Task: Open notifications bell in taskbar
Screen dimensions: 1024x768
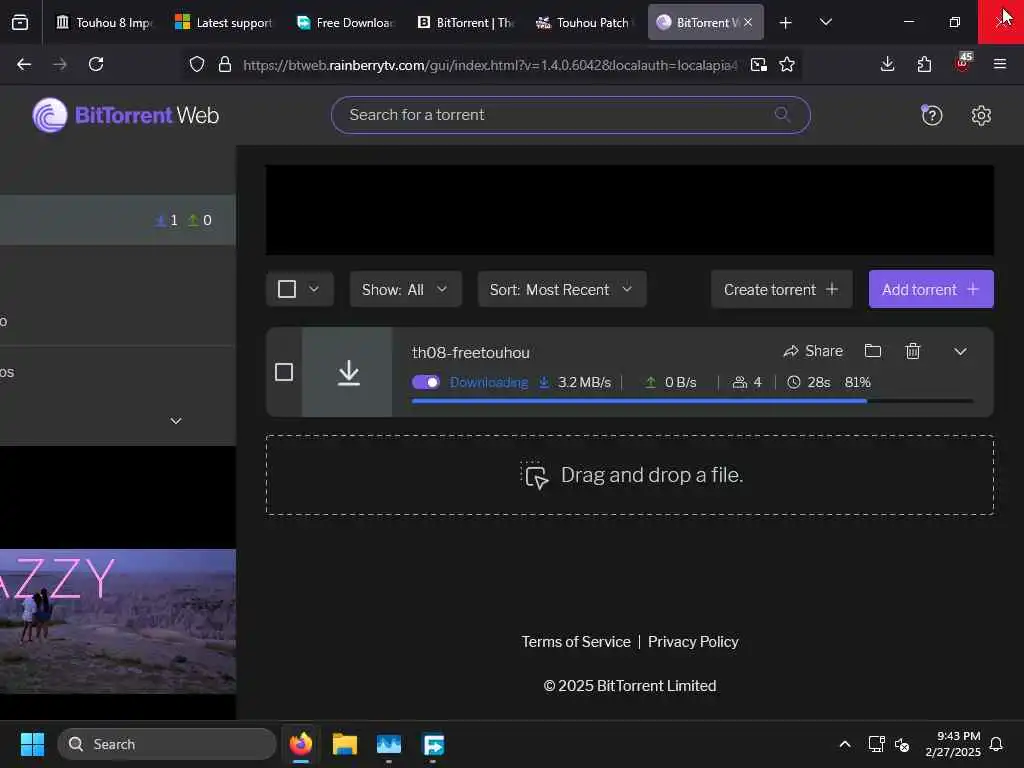Action: tap(996, 744)
